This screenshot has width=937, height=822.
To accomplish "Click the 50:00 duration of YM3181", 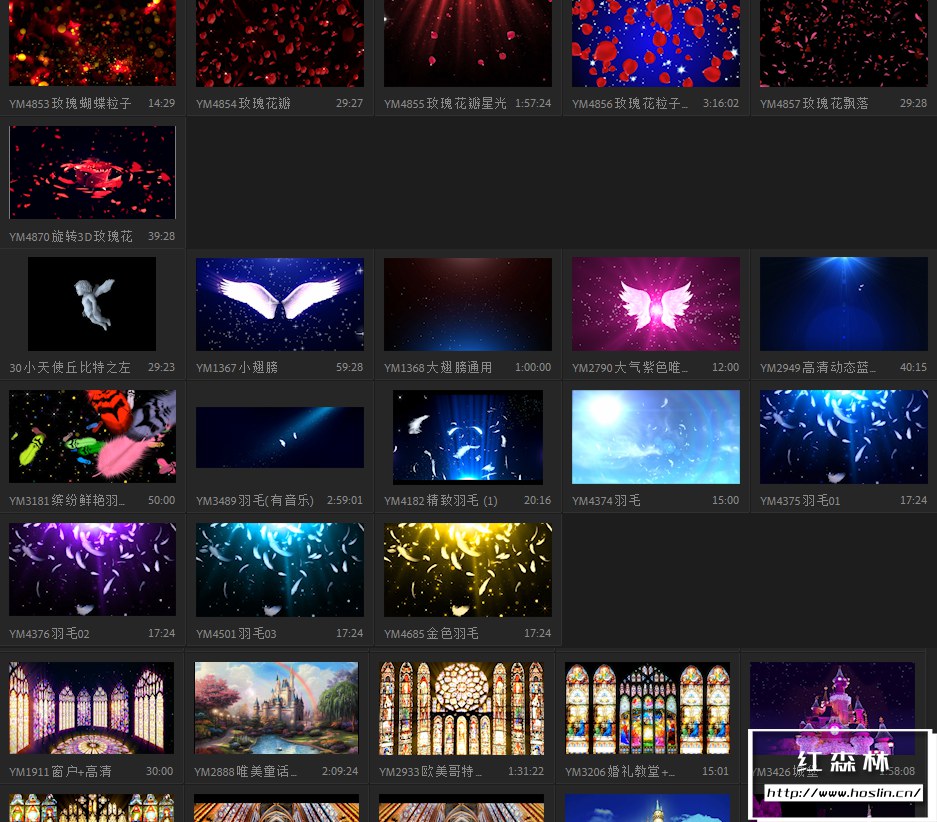I will pos(161,500).
